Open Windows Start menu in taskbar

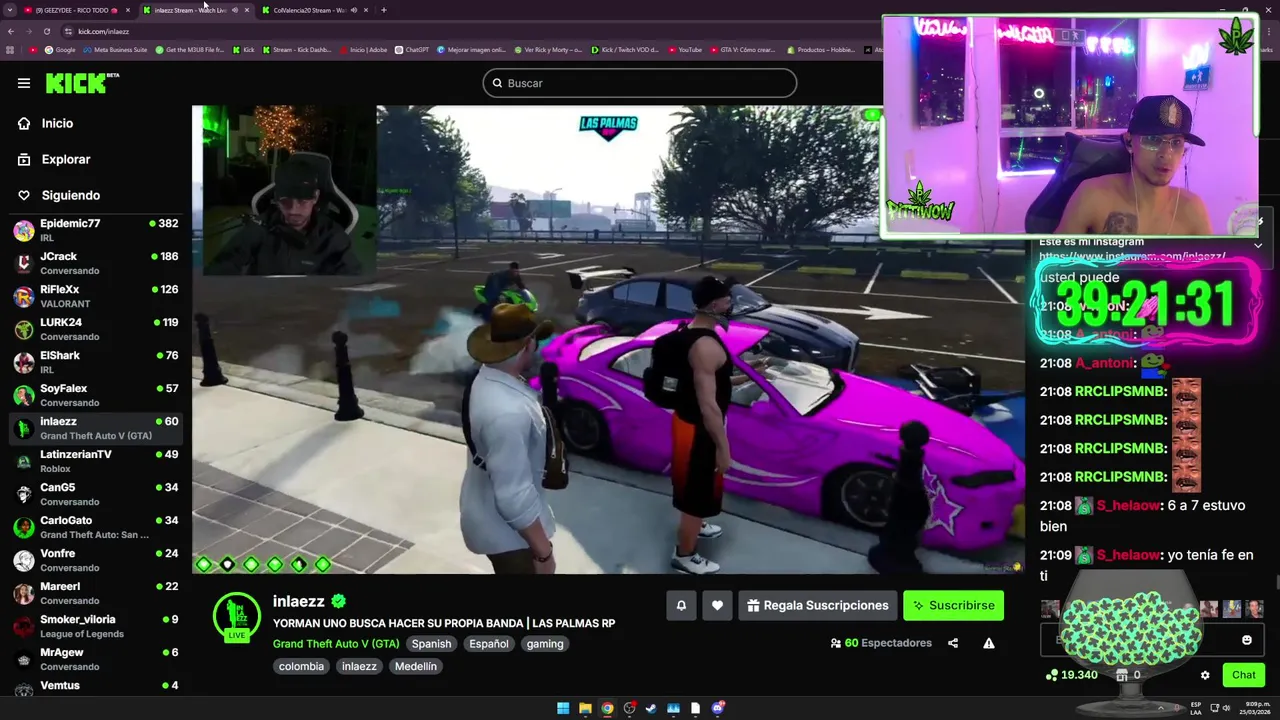[x=563, y=708]
